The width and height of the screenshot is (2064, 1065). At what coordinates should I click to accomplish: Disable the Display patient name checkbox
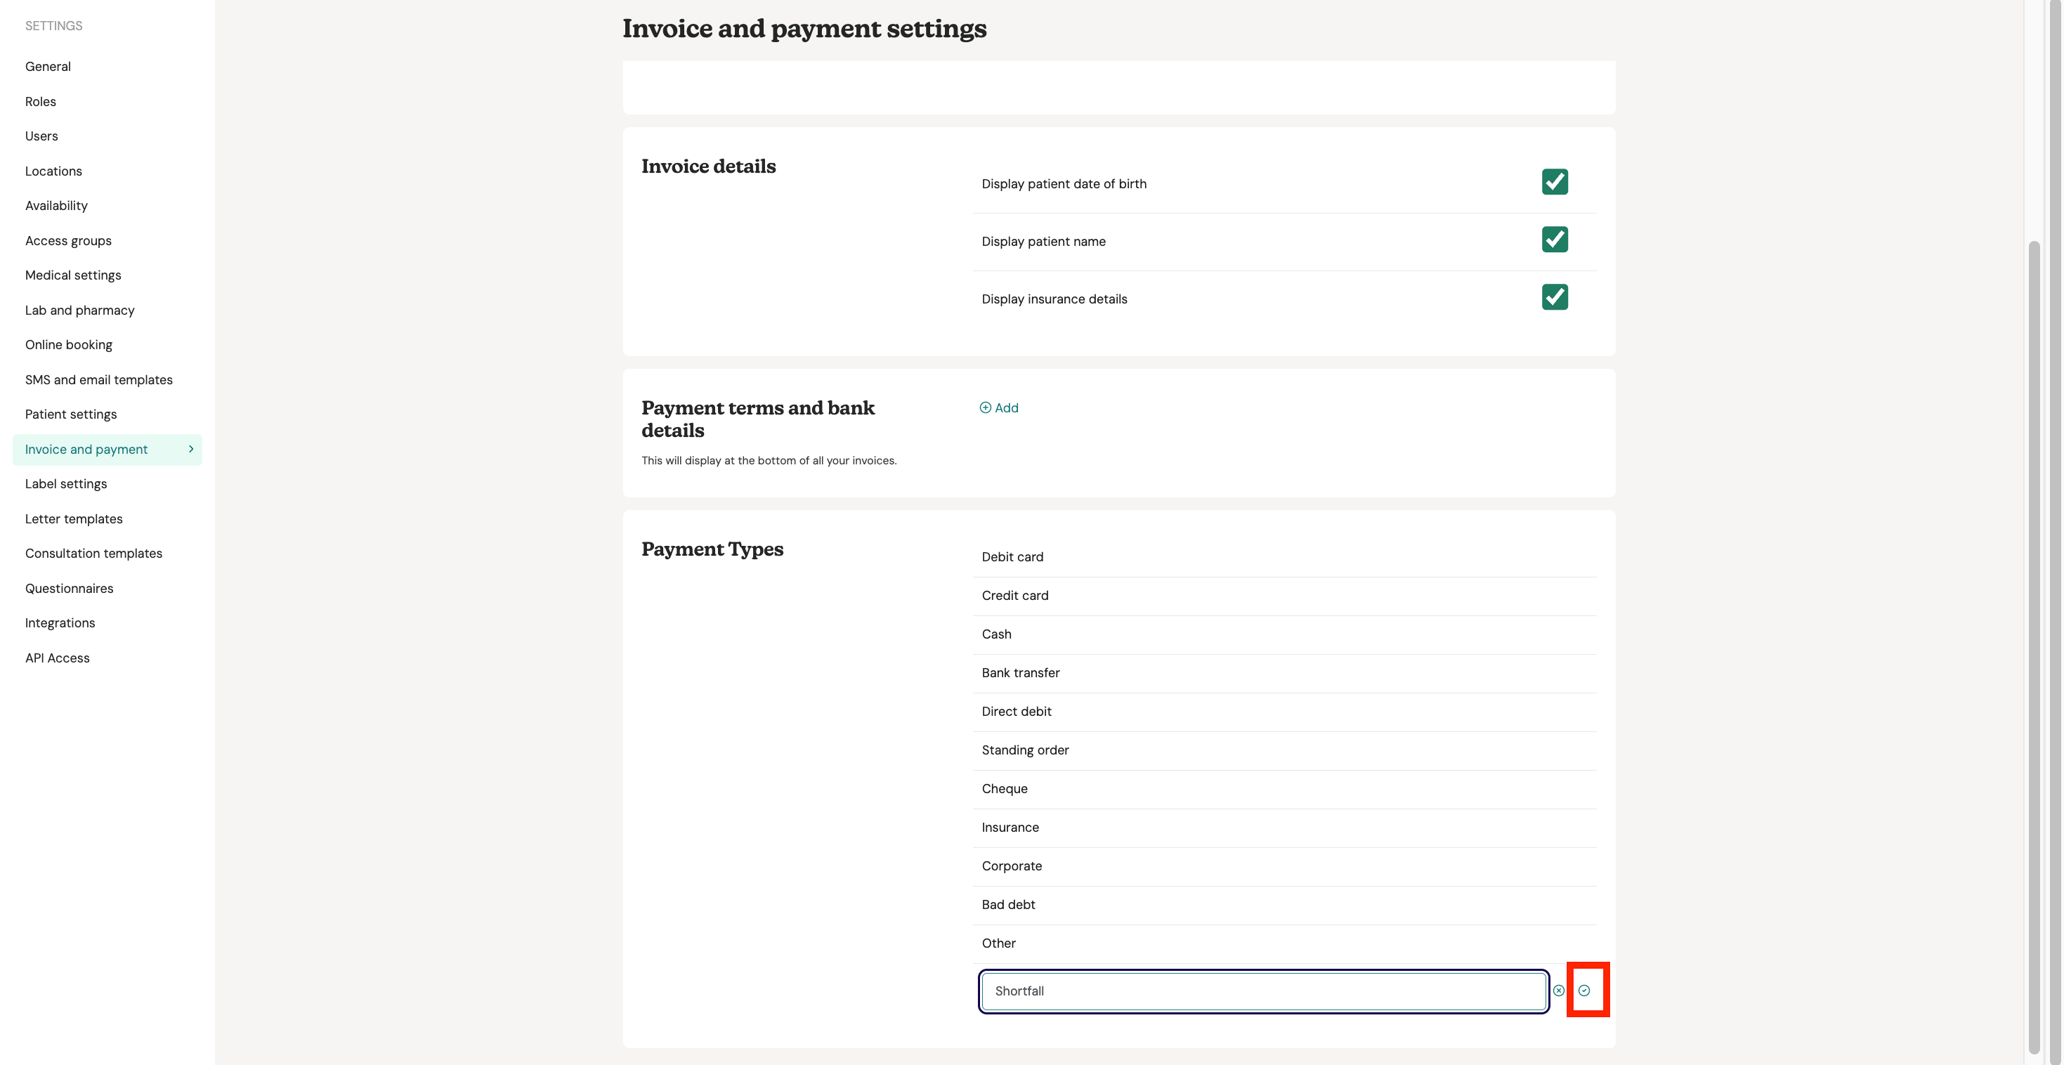[x=1555, y=240]
